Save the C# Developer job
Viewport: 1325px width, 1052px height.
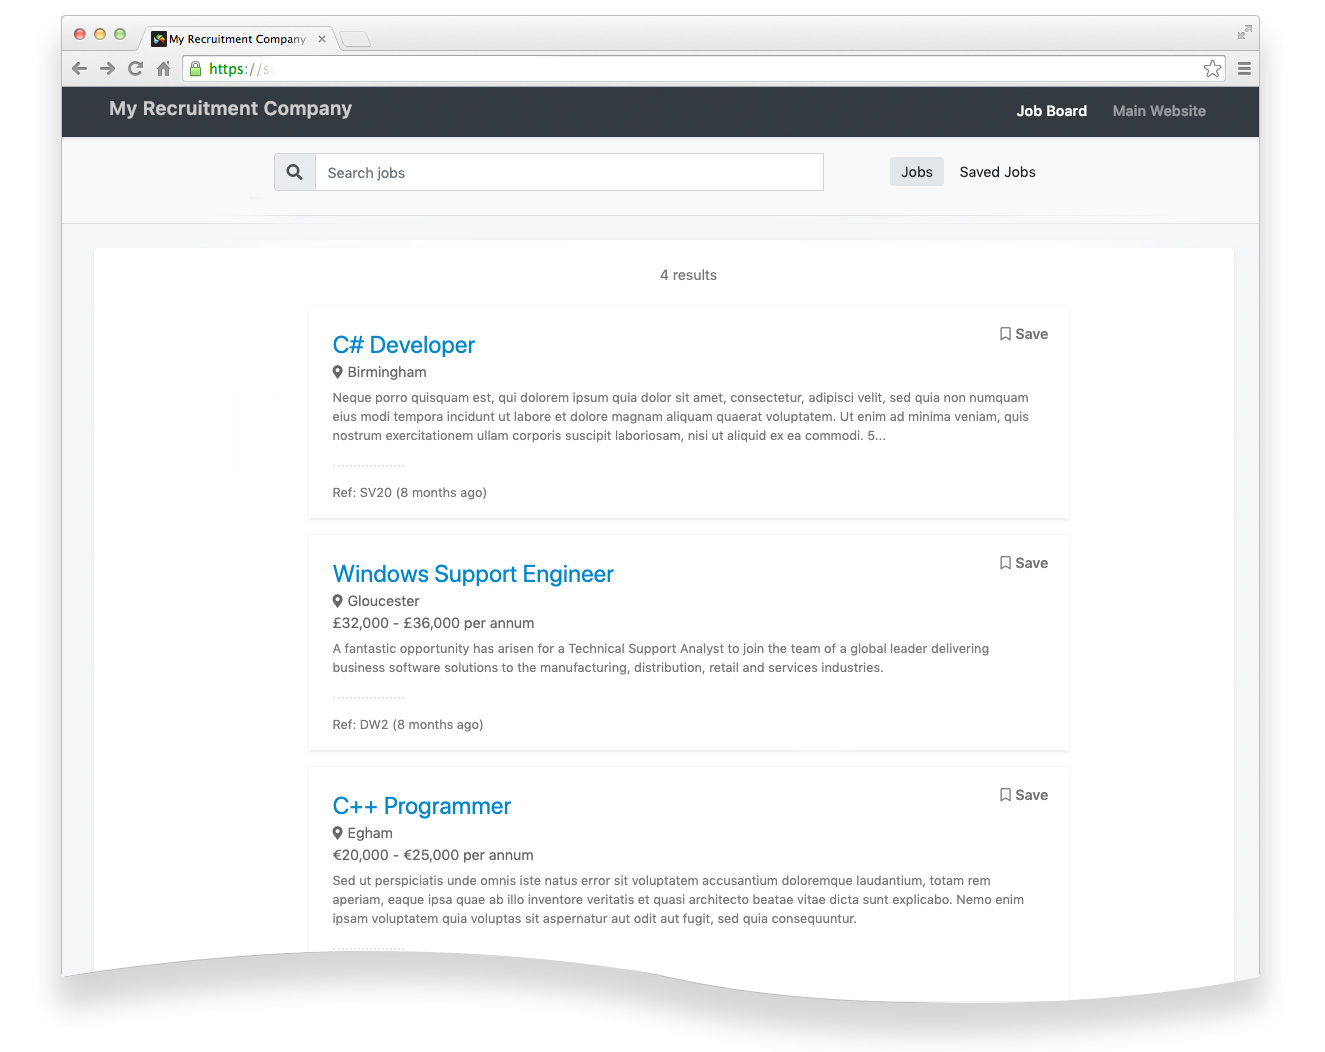pyautogui.click(x=1024, y=334)
